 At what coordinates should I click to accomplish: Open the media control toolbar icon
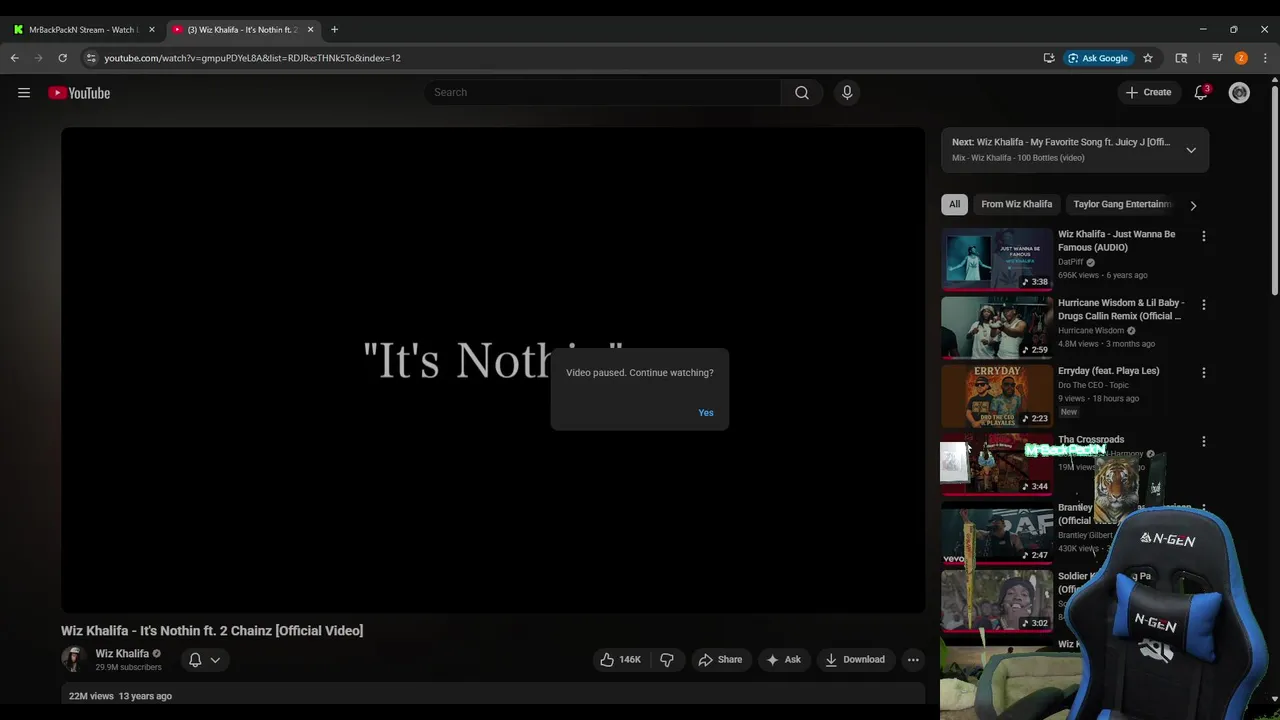(1217, 58)
